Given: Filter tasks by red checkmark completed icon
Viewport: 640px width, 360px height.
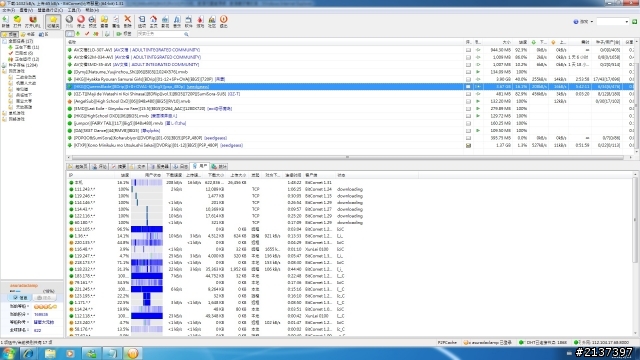Looking at the screenshot, I should click(x=87, y=34).
